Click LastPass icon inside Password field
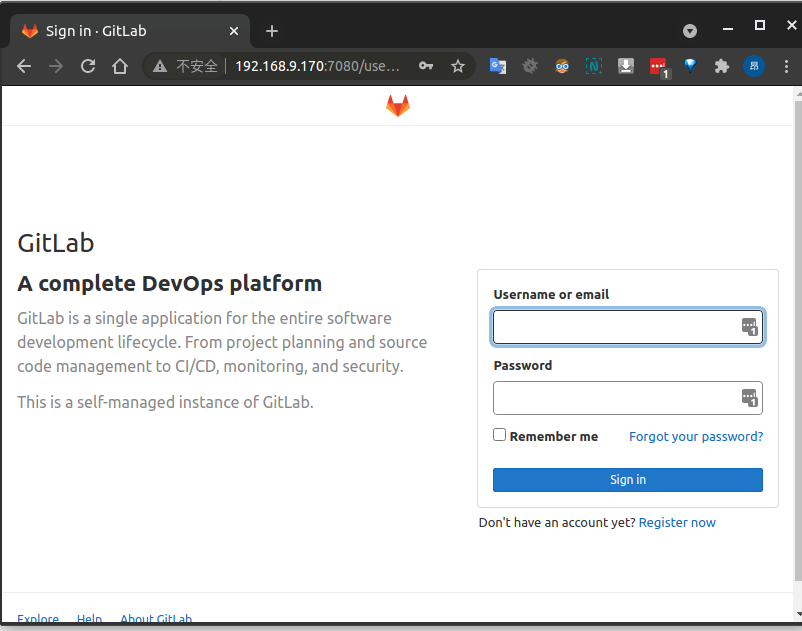The height and width of the screenshot is (631, 802). (750, 398)
